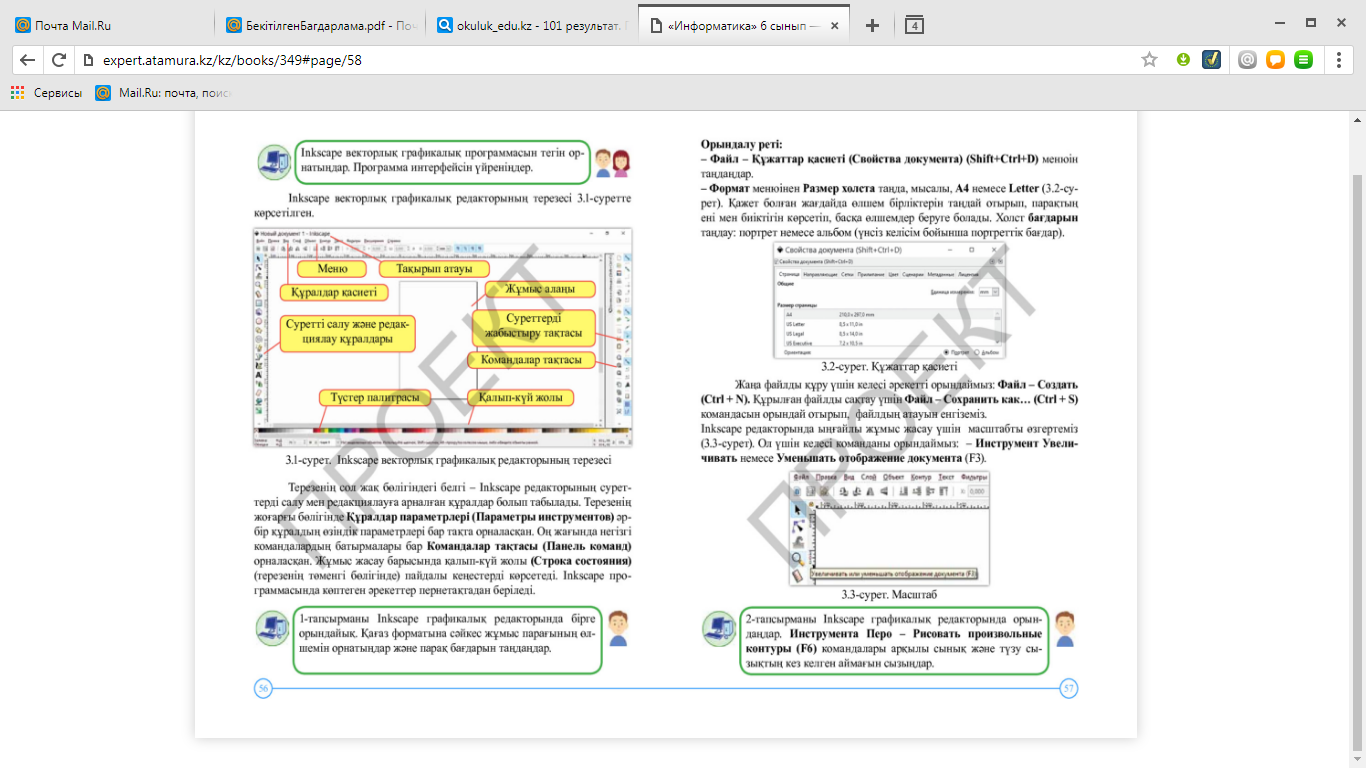The width and height of the screenshot is (1366, 768).
Task: Open the blue checkmark extension icon
Action: tap(1211, 60)
